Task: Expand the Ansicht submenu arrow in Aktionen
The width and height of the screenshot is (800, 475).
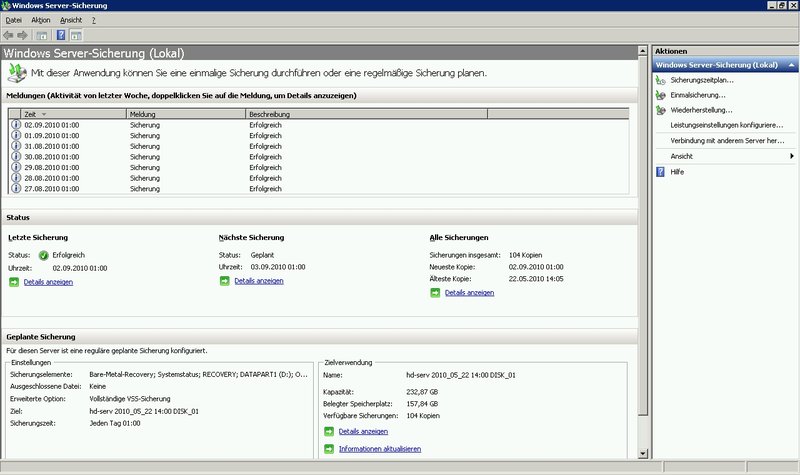Action: pos(791,156)
